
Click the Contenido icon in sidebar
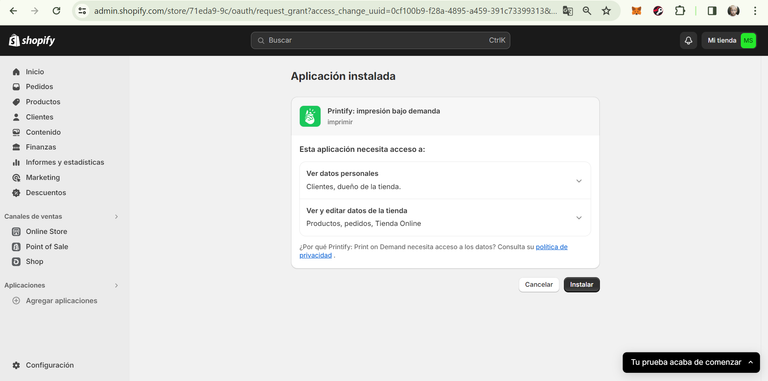16,132
